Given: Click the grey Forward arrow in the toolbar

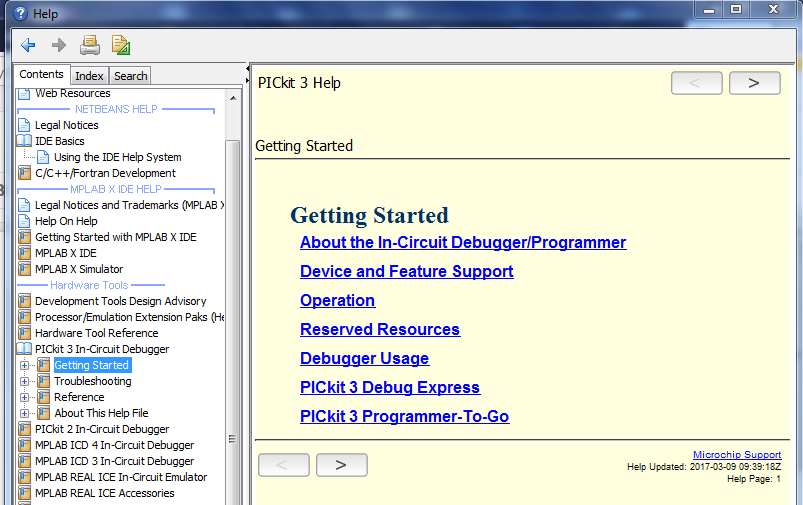Looking at the screenshot, I should pyautogui.click(x=59, y=45).
